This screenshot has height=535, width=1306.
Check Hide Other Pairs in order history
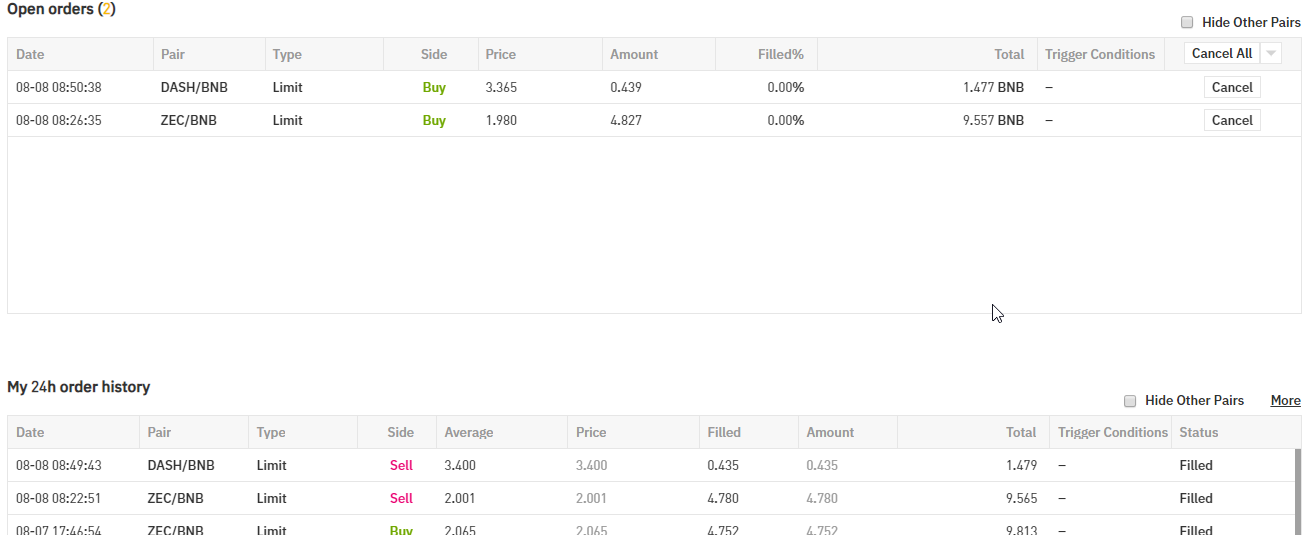pyautogui.click(x=1130, y=400)
